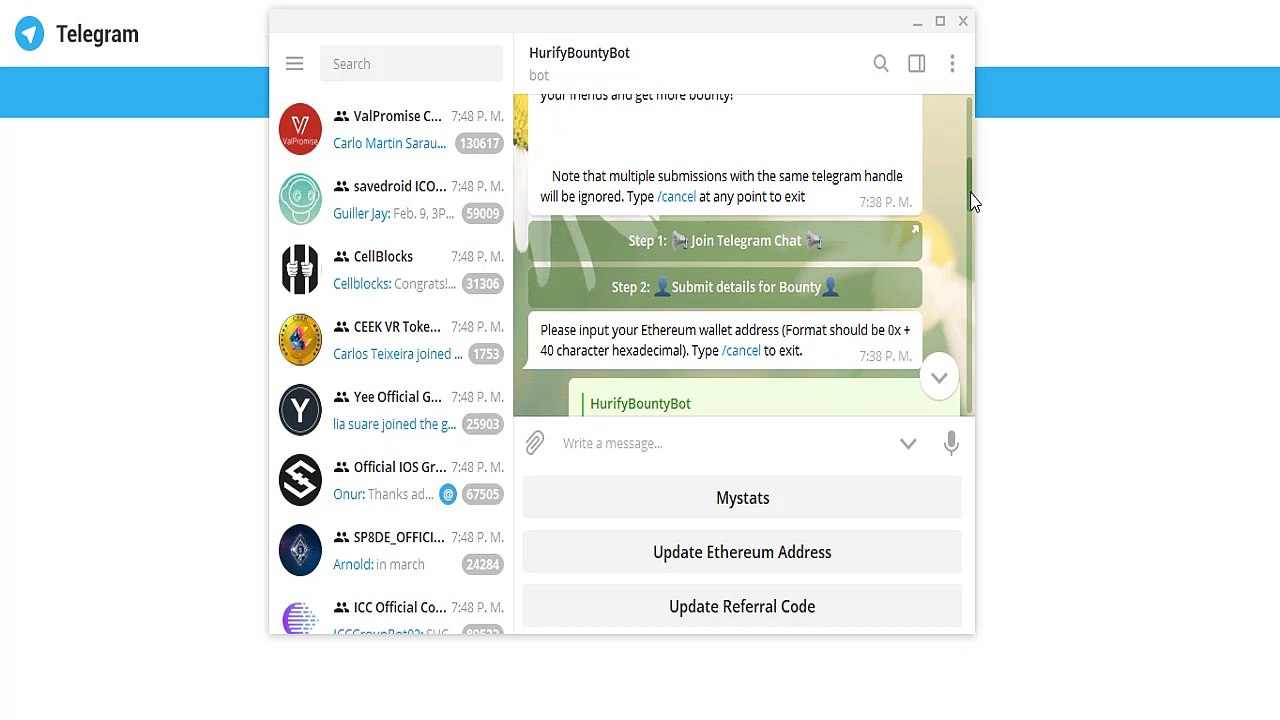Click the 130617 unread badge
The height and width of the screenshot is (720, 1280).
coord(479,143)
